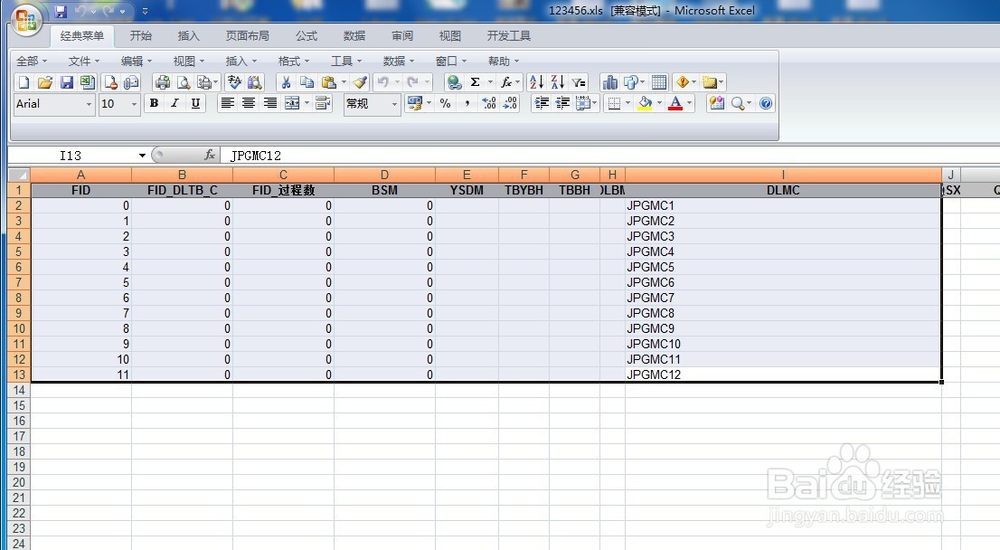
Task: Customize Quick Access Toolbar dropdown
Action: tap(145, 11)
